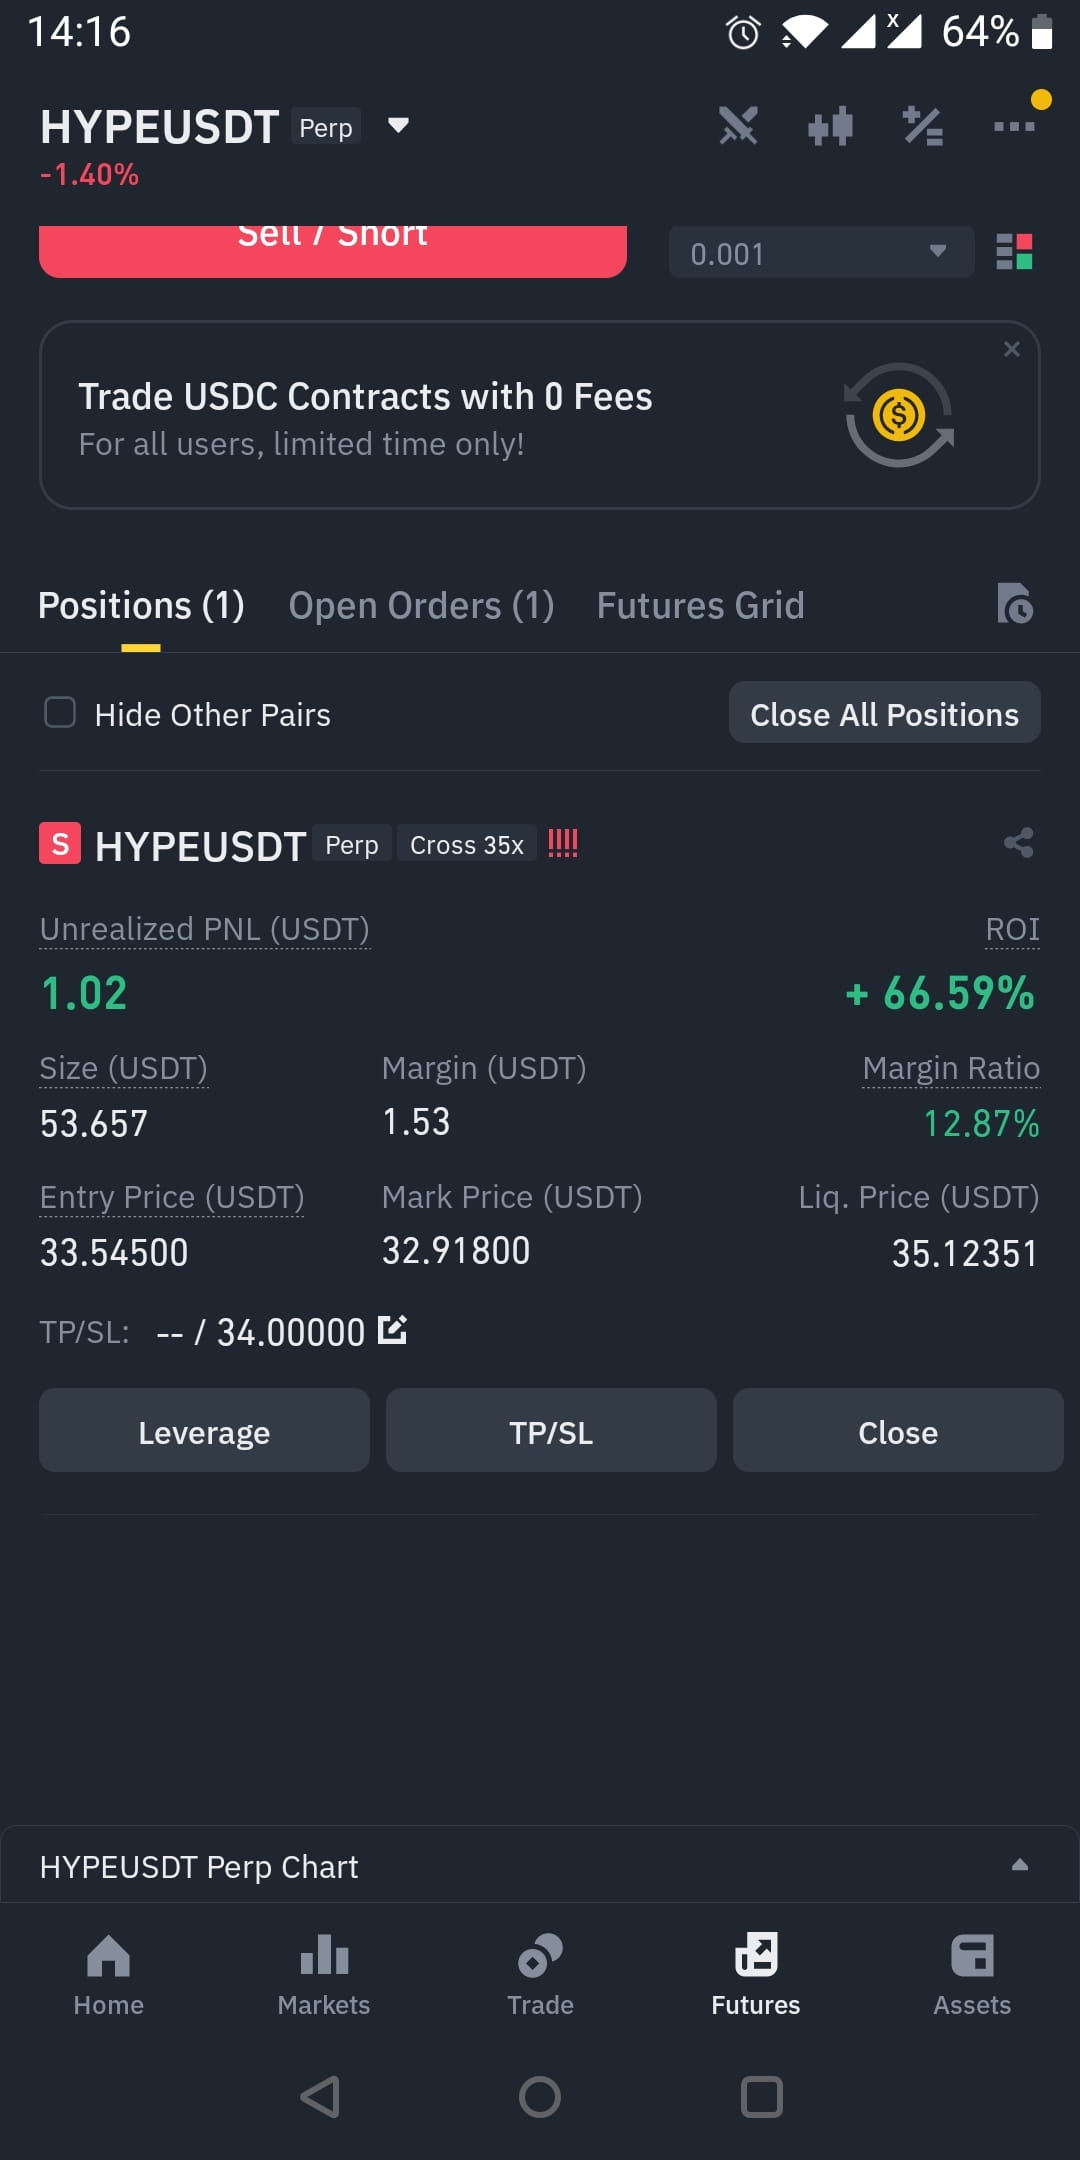This screenshot has width=1080, height=2160.
Task: Open the Markets section
Action: click(x=324, y=1976)
